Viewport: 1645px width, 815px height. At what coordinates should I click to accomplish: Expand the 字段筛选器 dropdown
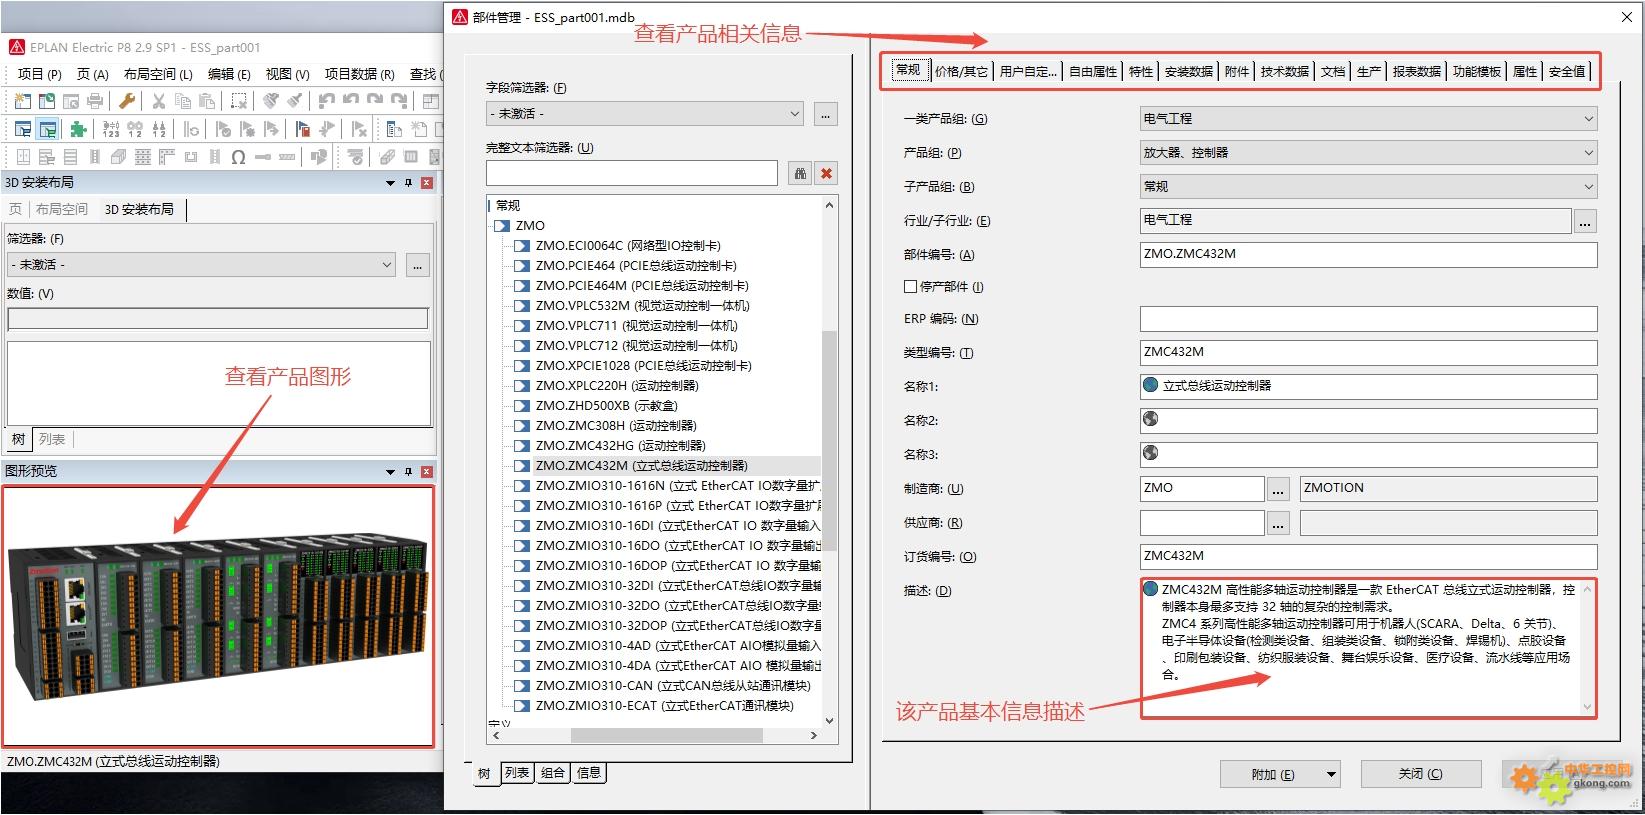coord(795,114)
